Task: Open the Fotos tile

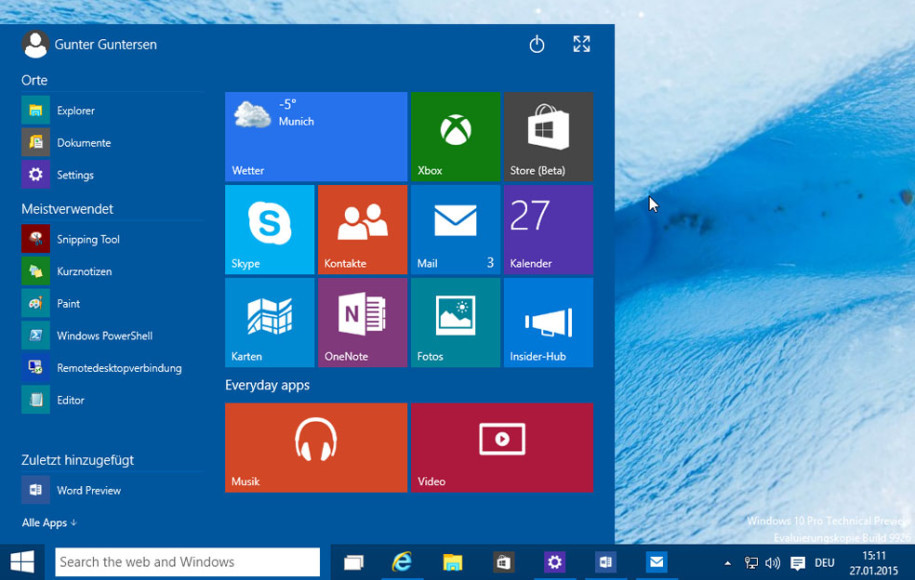Action: (x=455, y=323)
